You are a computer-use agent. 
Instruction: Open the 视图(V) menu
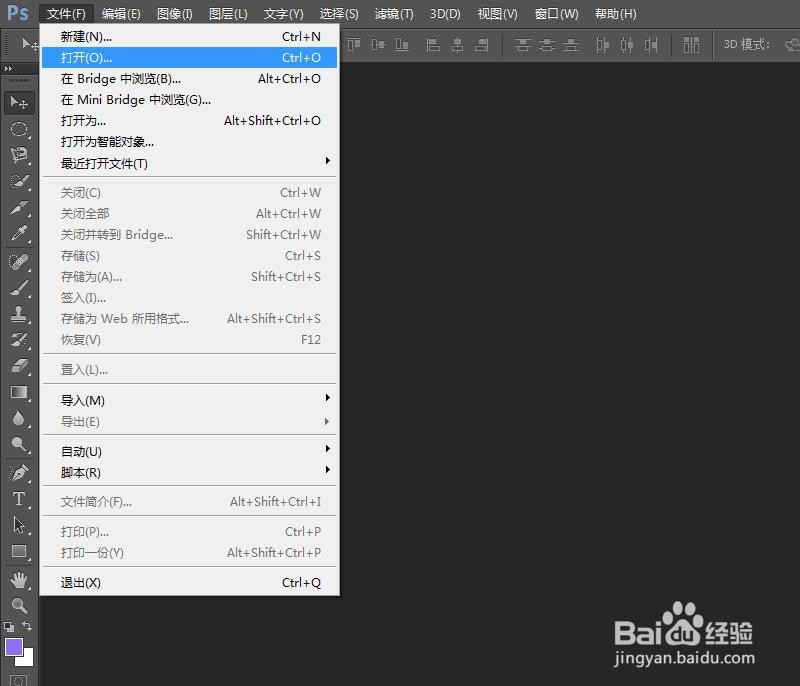coord(497,14)
